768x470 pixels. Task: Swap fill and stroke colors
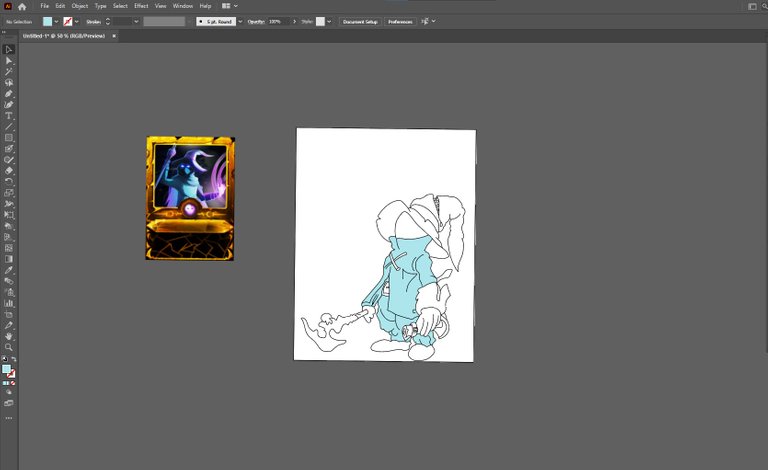click(x=14, y=359)
